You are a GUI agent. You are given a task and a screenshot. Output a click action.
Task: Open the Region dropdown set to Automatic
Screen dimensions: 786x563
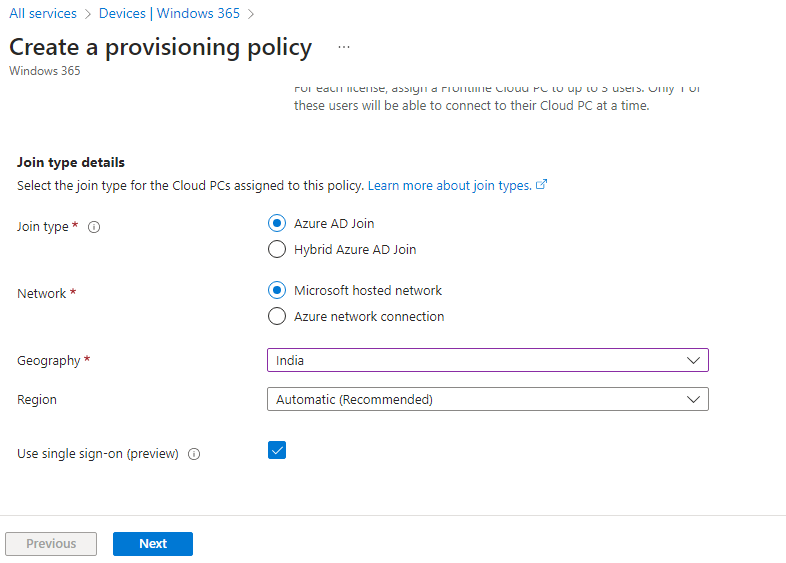[488, 399]
